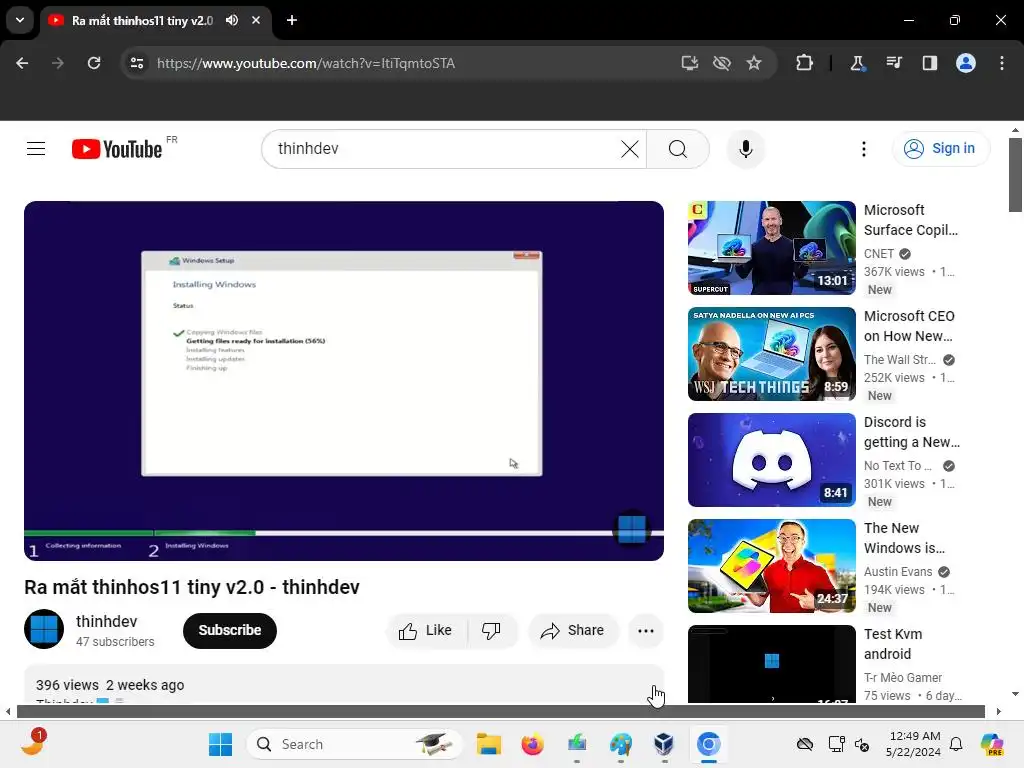Image resolution: width=1024 pixels, height=768 pixels.
Task: Open Test Kvm android video title
Action: coord(893,644)
